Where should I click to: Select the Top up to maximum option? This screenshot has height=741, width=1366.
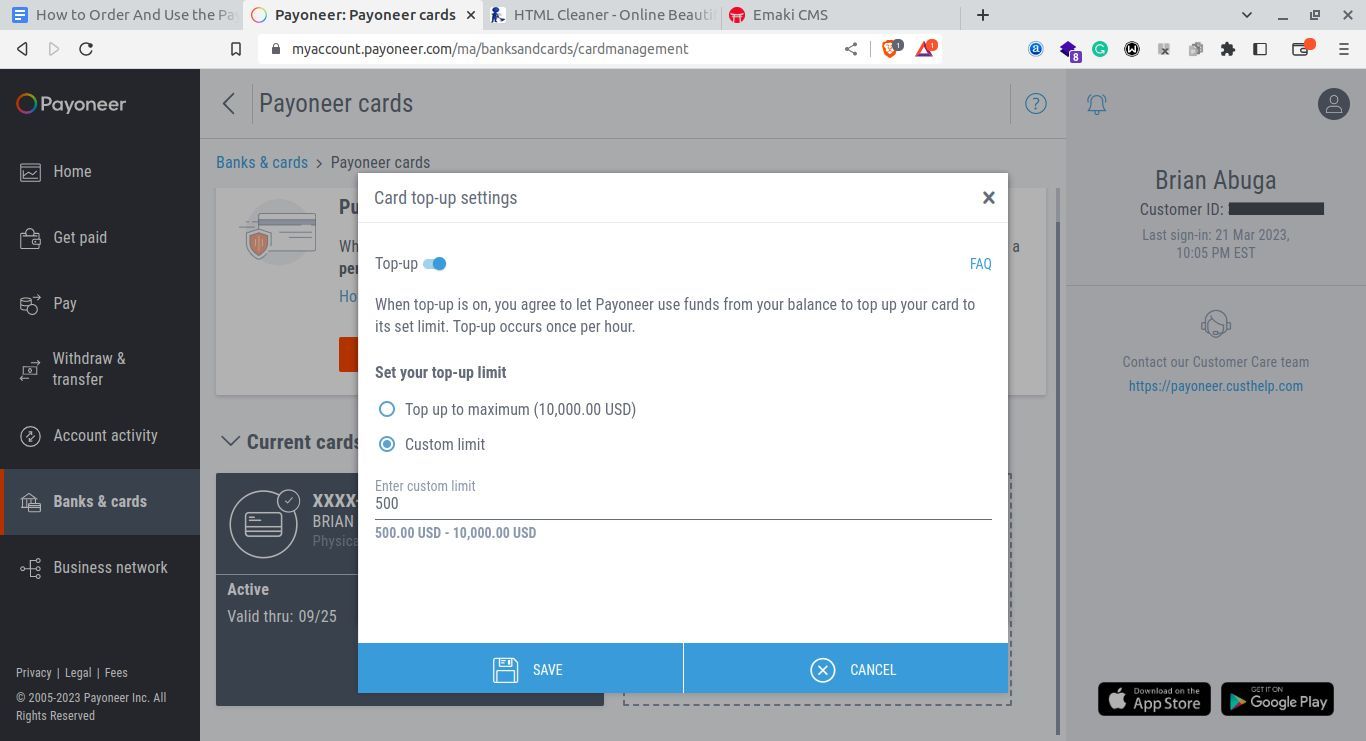[387, 409]
